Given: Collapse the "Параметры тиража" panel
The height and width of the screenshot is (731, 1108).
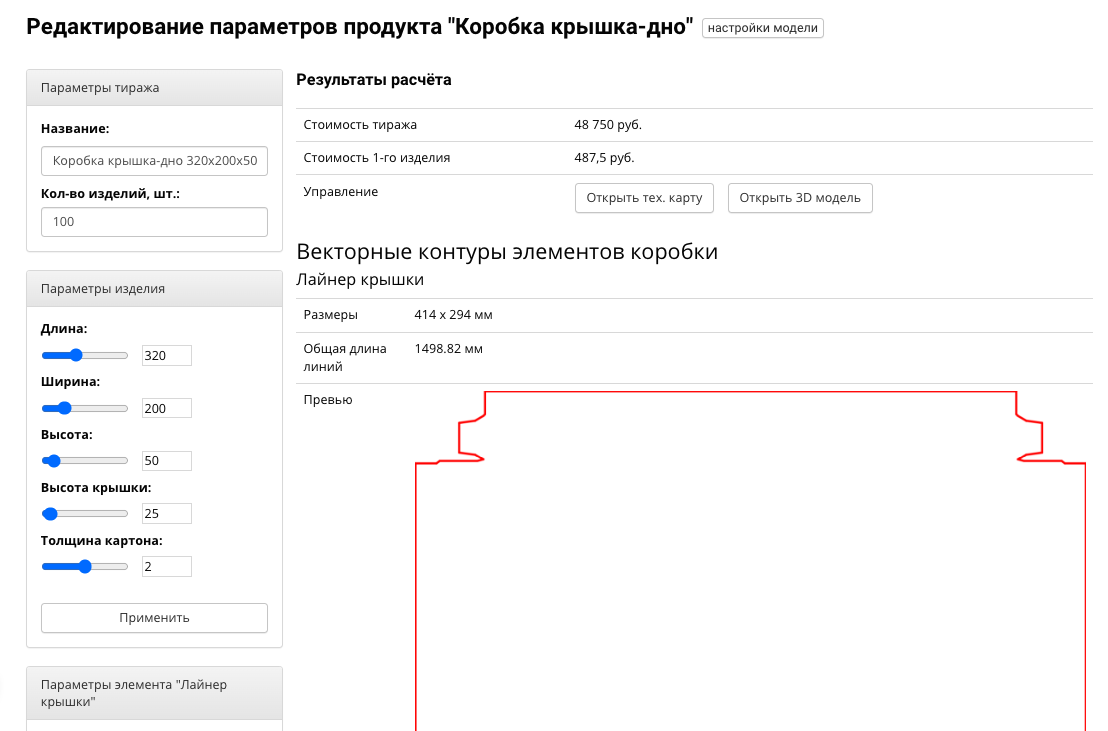Looking at the screenshot, I should click(154, 87).
